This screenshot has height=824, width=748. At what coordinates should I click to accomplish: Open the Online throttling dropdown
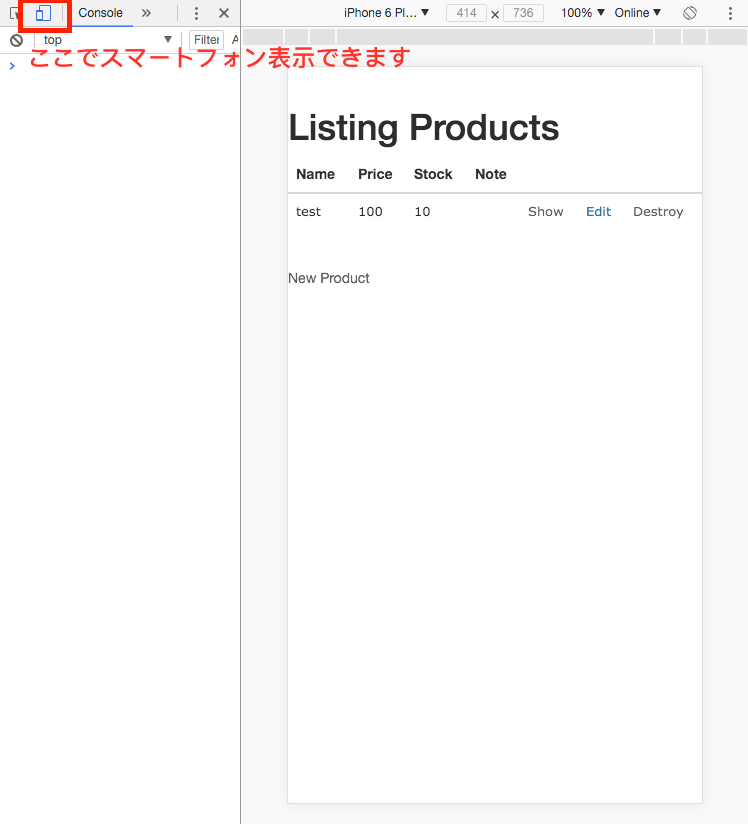[x=638, y=13]
